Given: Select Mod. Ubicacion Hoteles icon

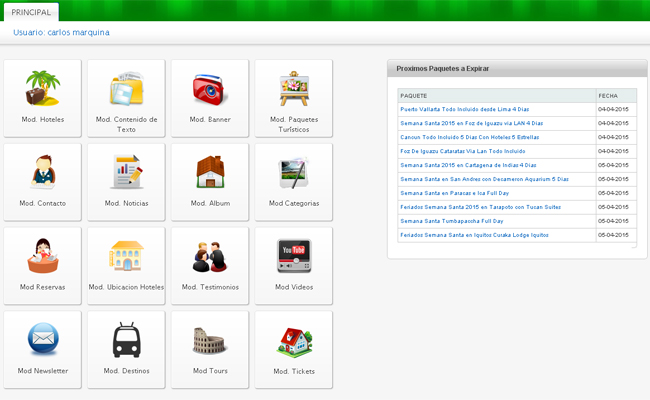Looking at the screenshot, I should [x=126, y=256].
